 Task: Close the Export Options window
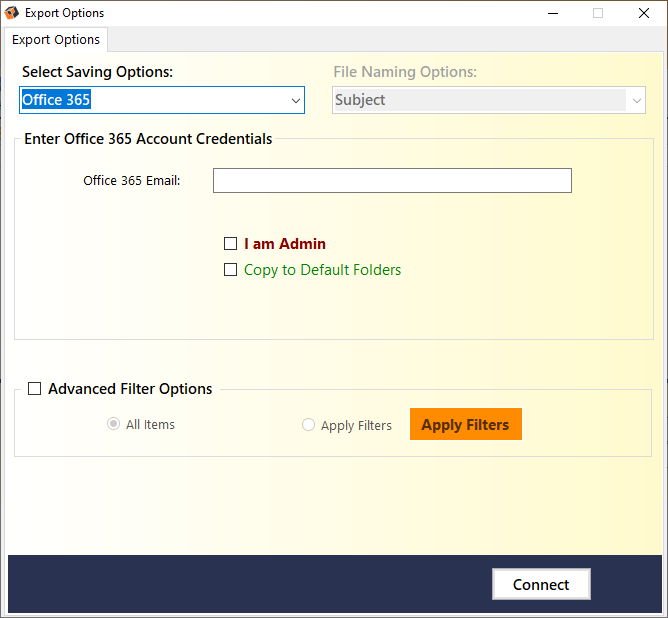644,13
